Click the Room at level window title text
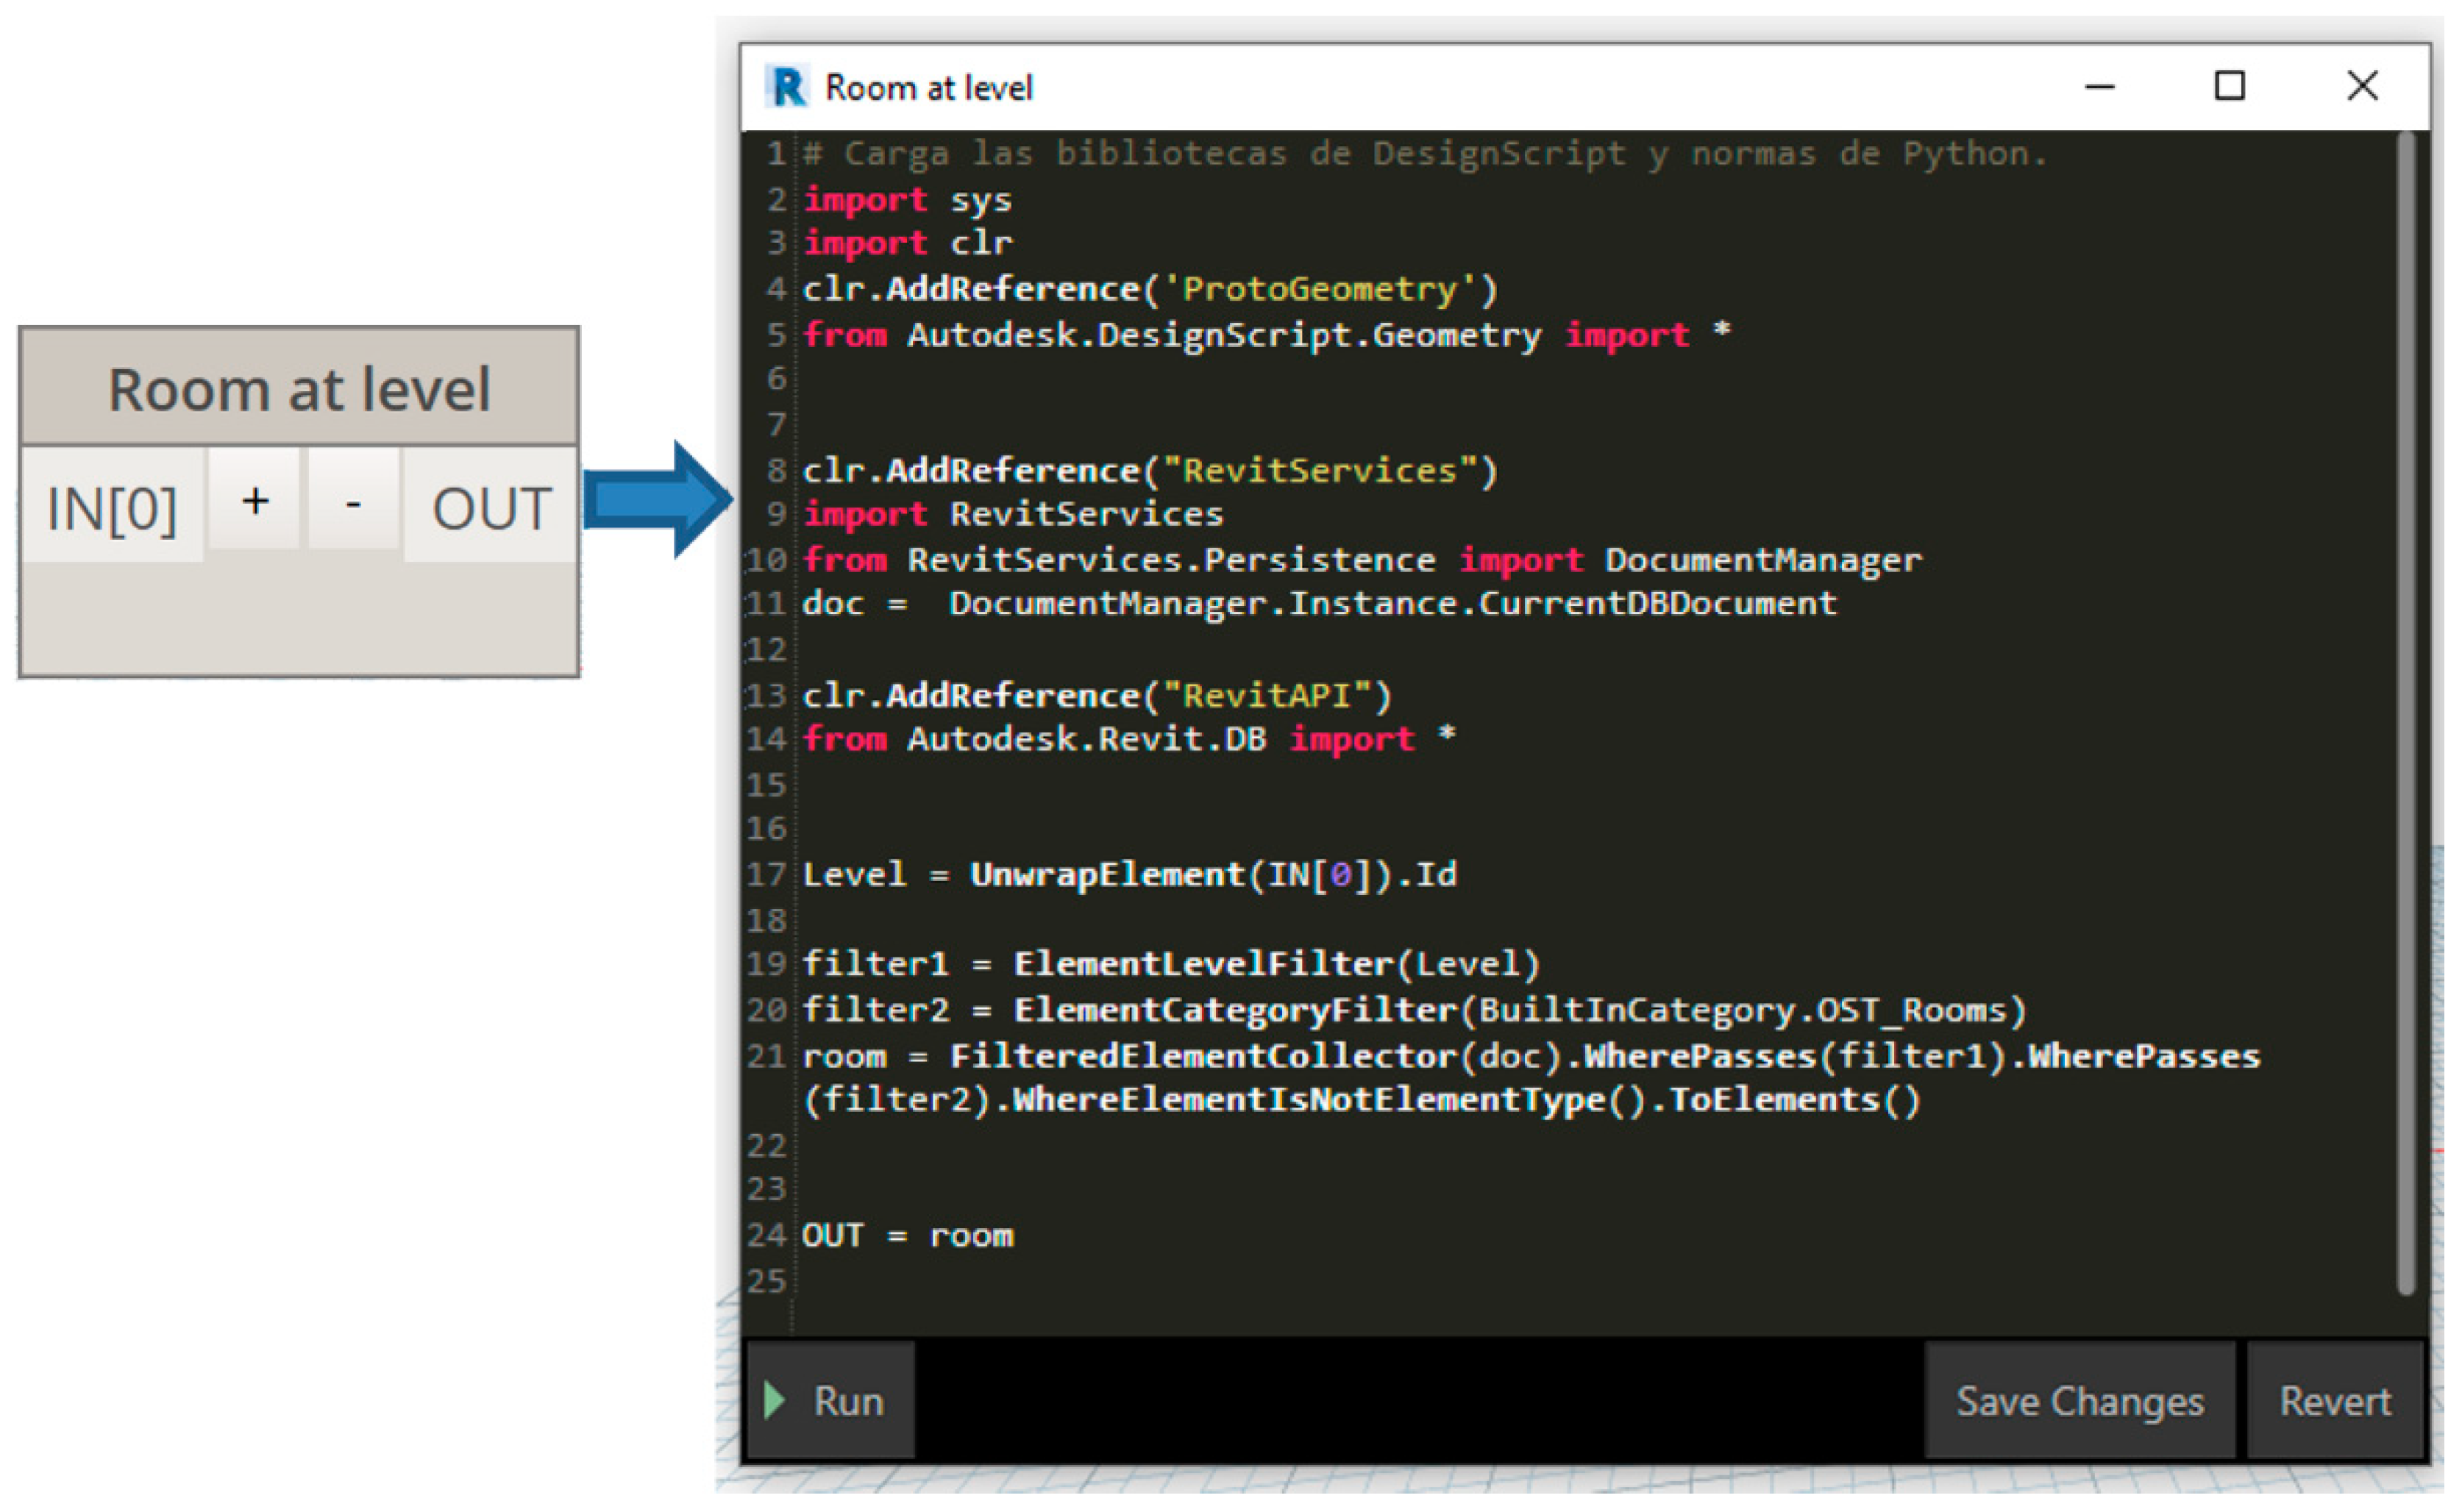 (928, 88)
